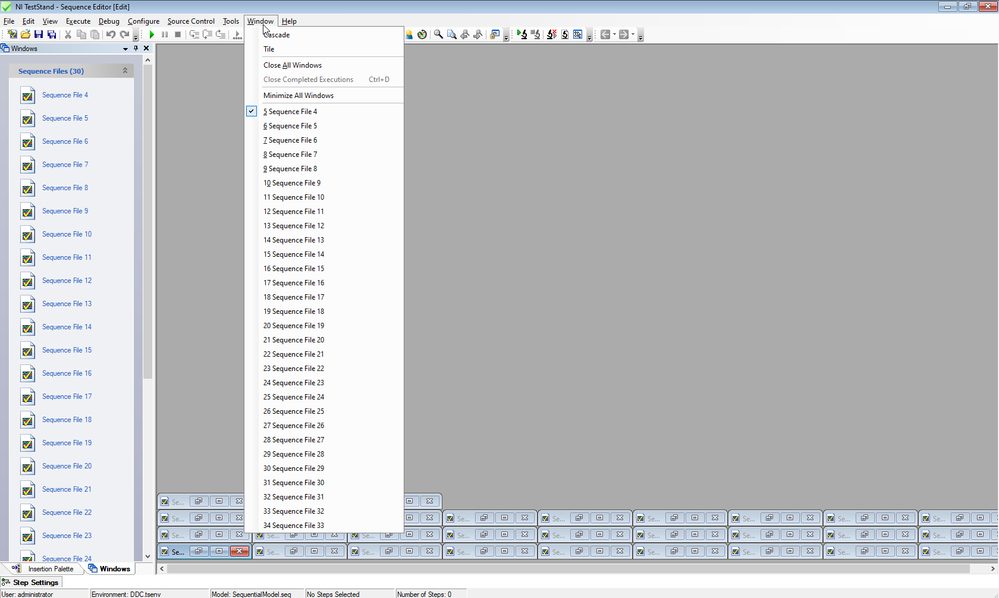This screenshot has height=598, width=999.
Task: Click the round red-green icon beside the user icon
Action: click(422, 34)
